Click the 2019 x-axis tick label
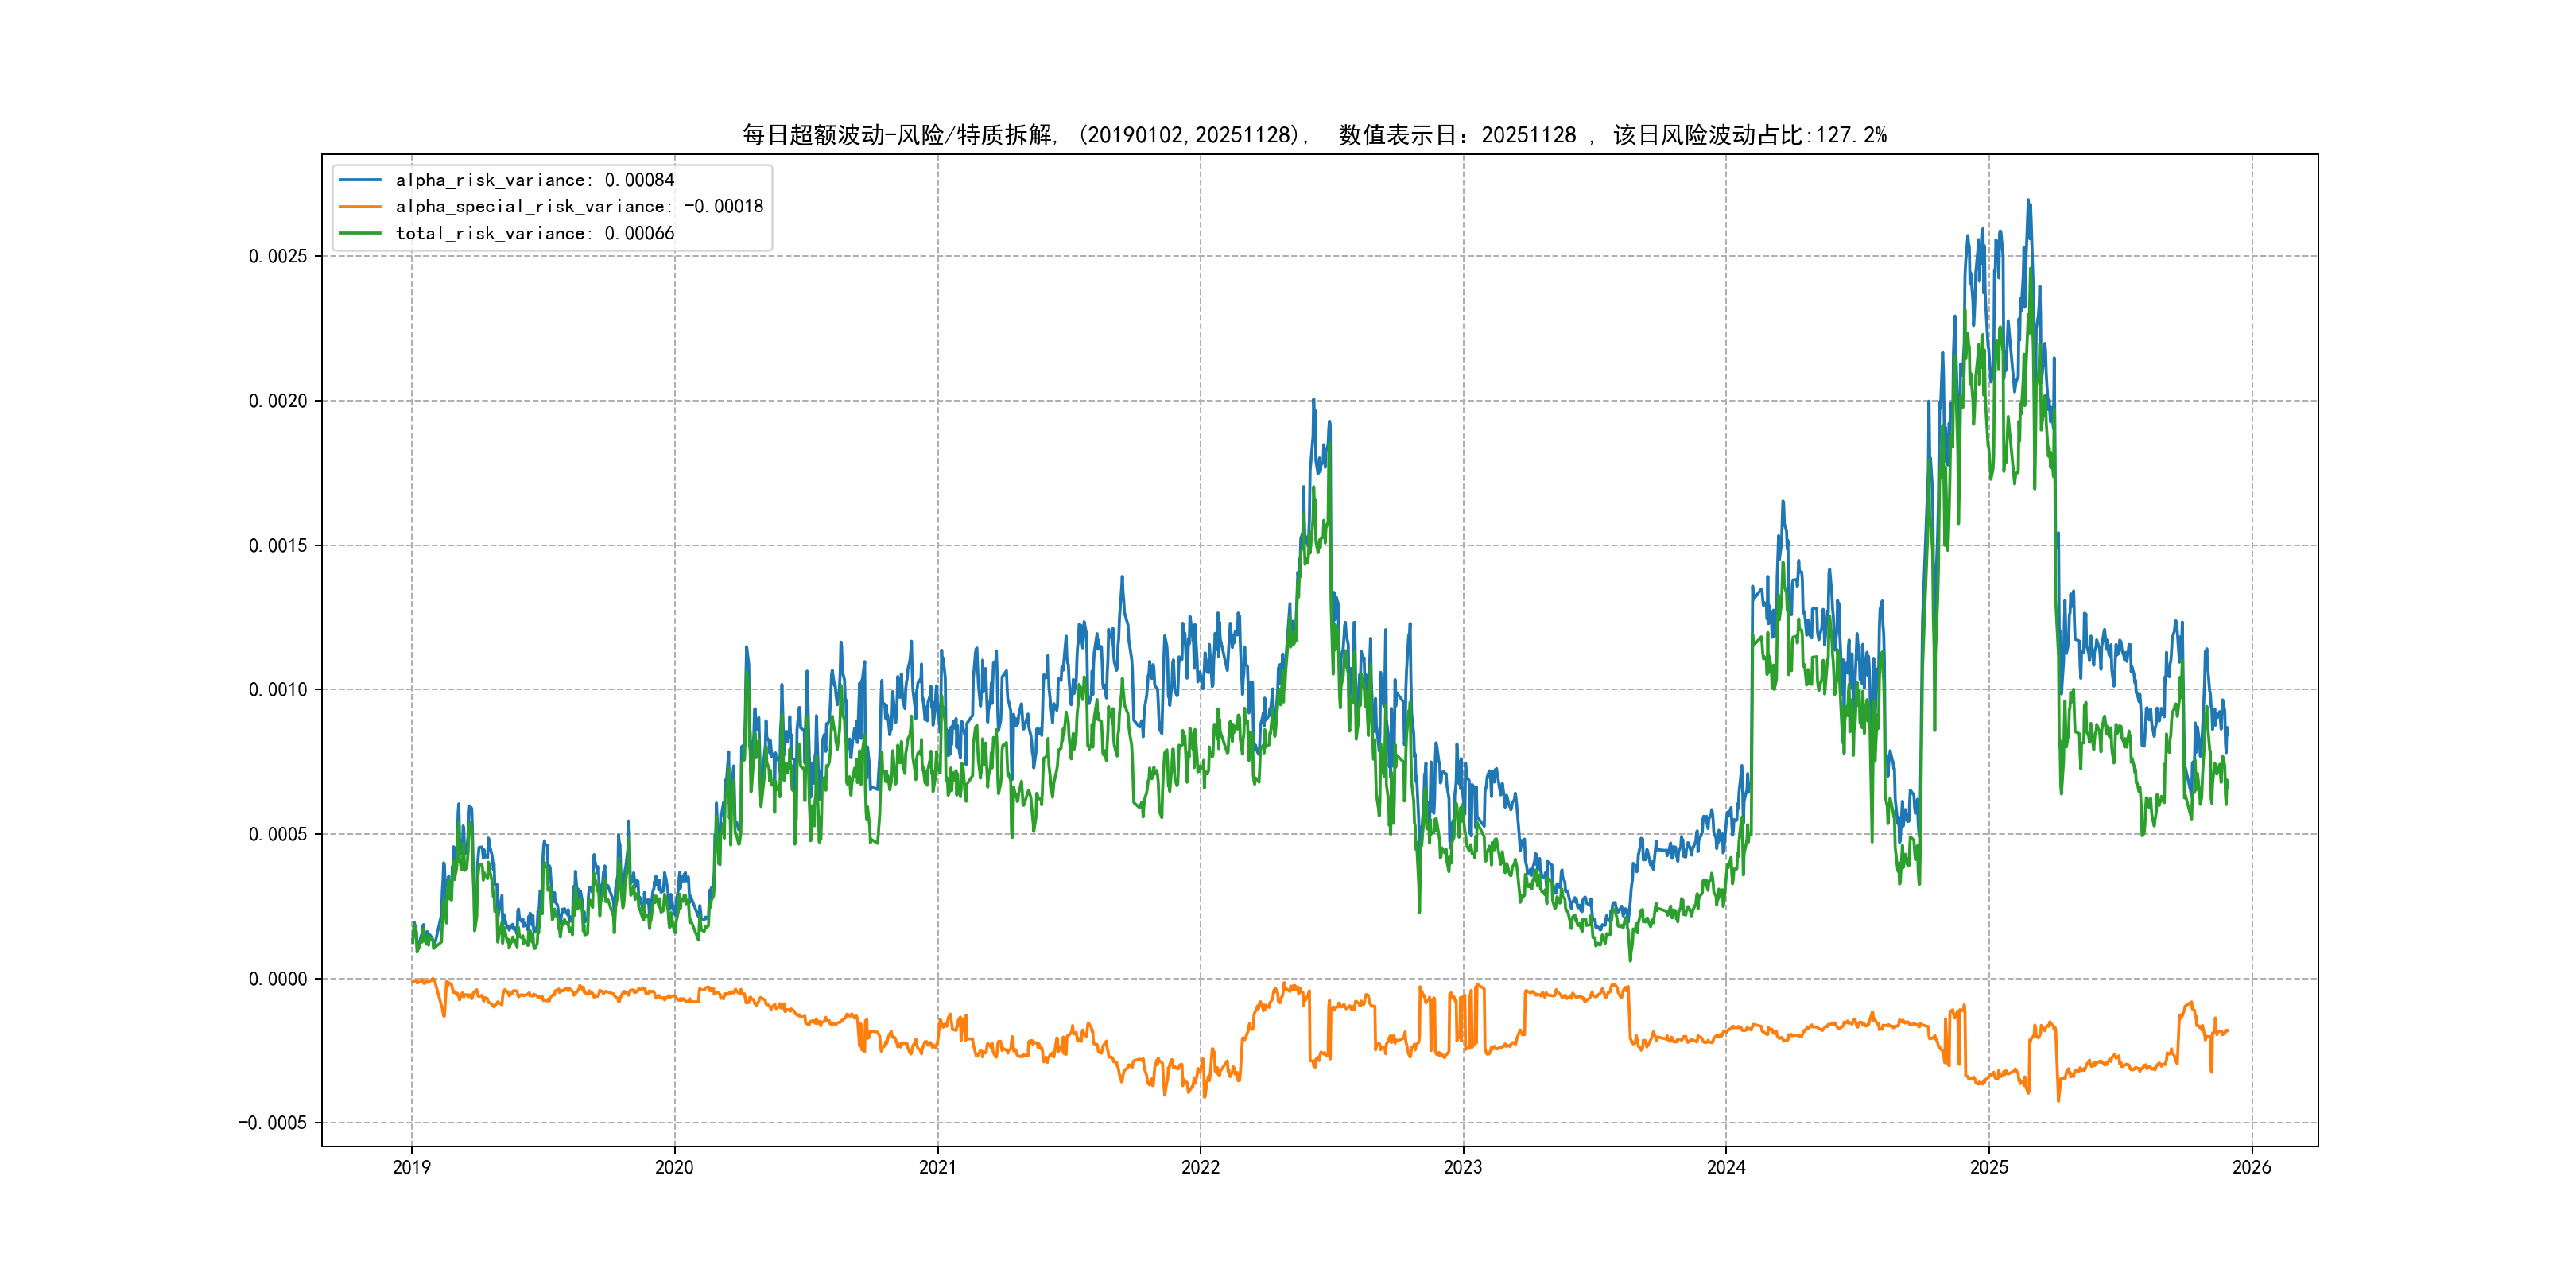Screen dimensions: 2576x1288 click(x=411, y=1167)
